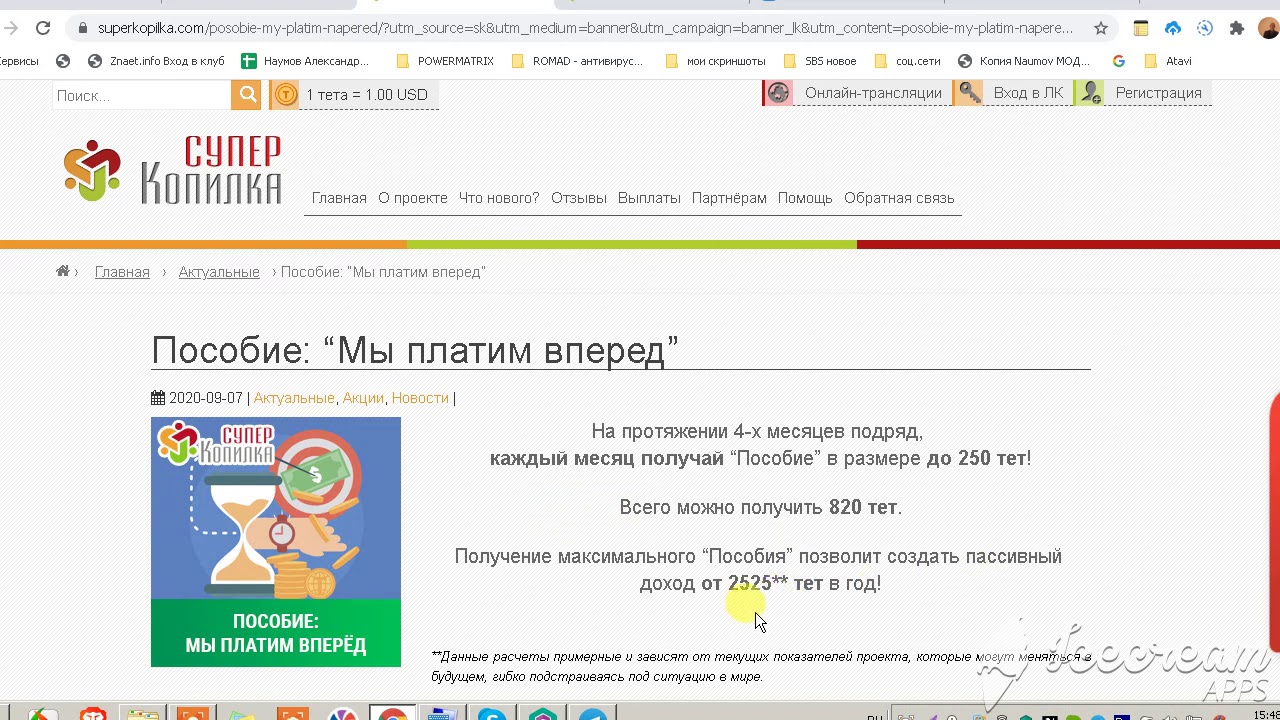Click the breadcrumb text Пособие: "Мы платим вперед"
1280x720 pixels.
click(383, 272)
